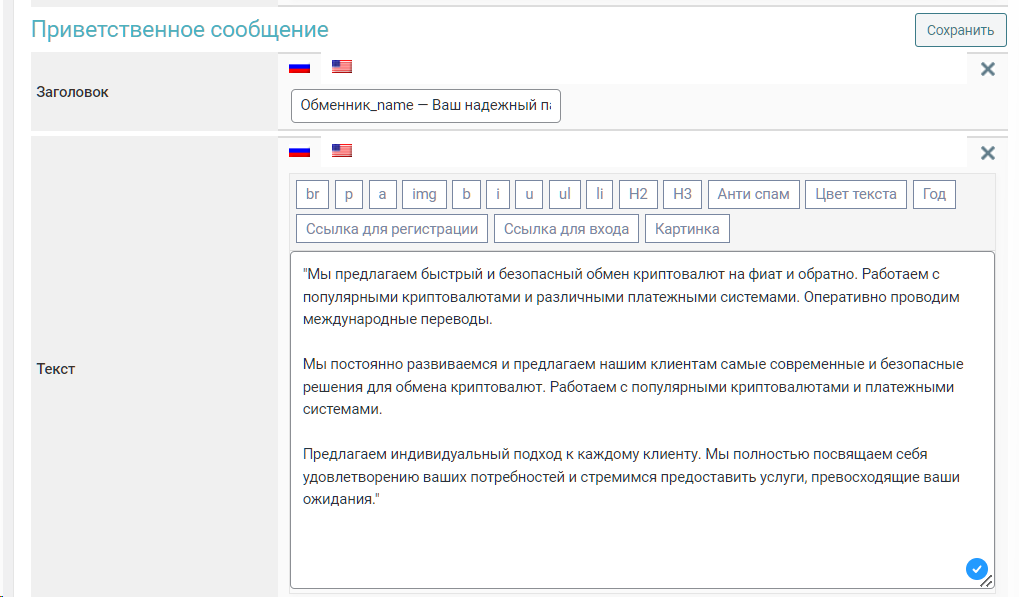This screenshot has height=597, width=1019.
Task: Switch Текст field to Russian flag
Action: (299, 151)
